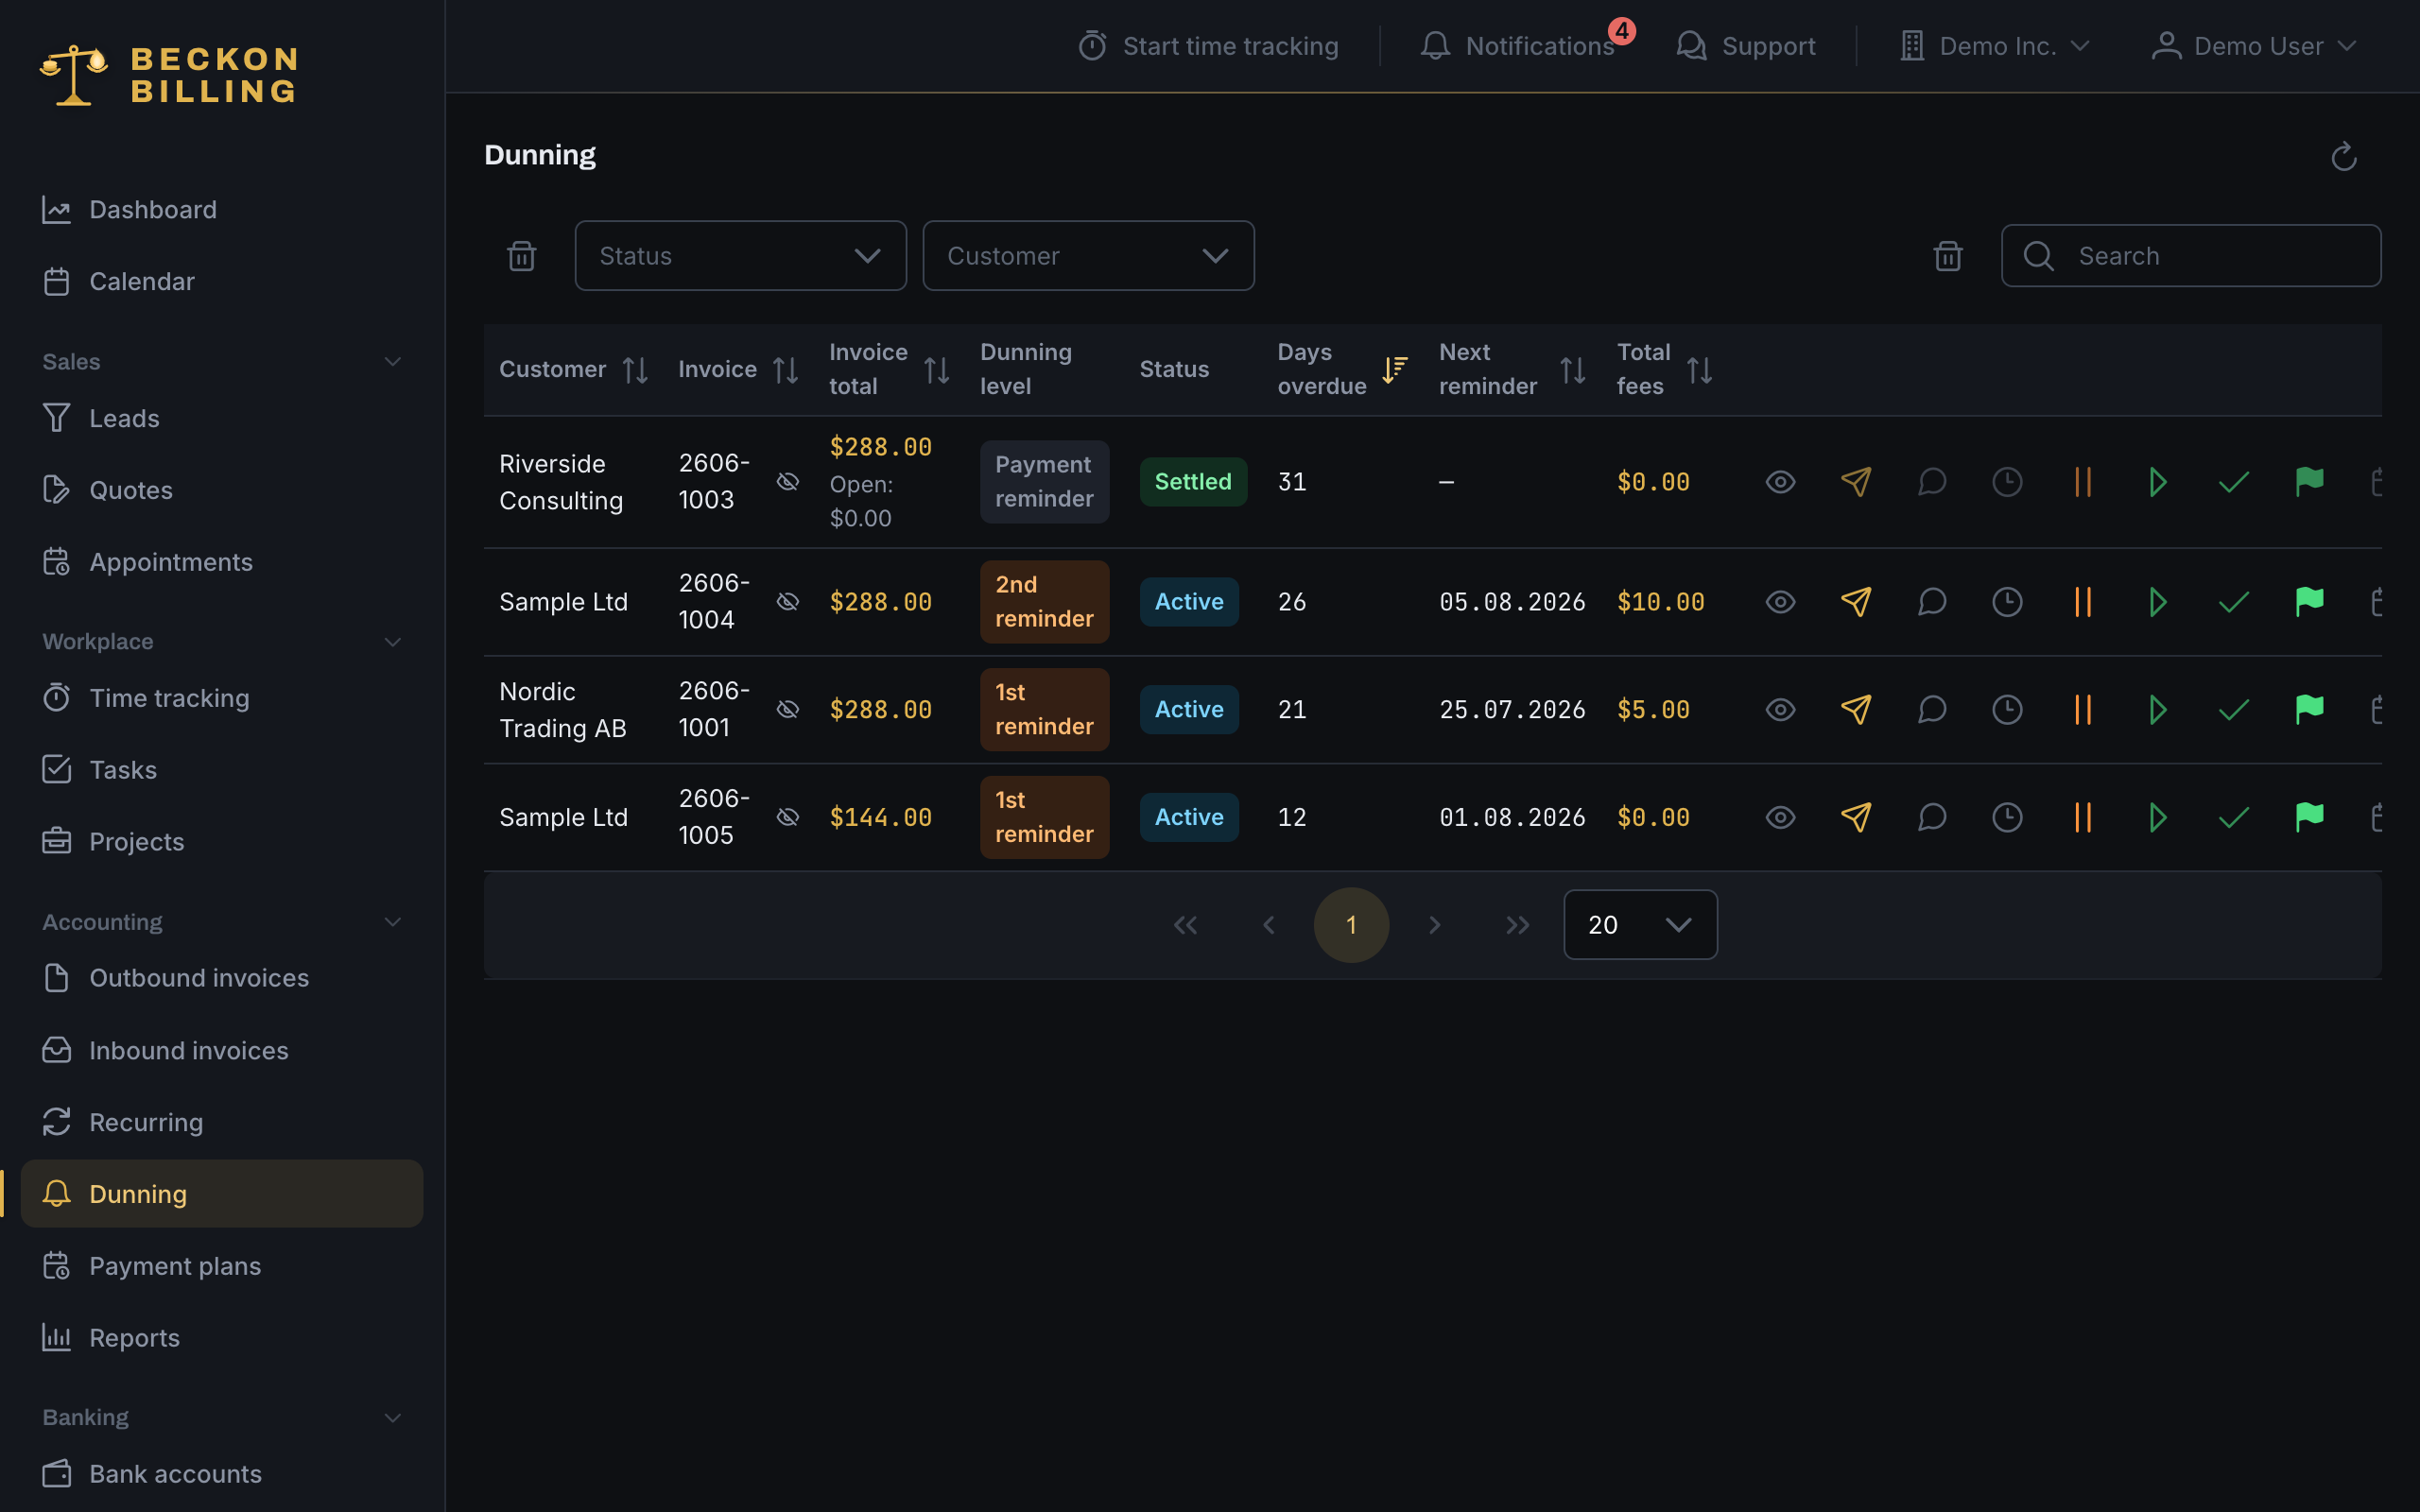Open comment bubble for Nordic Trading AB
Image resolution: width=2420 pixels, height=1512 pixels.
point(1932,710)
